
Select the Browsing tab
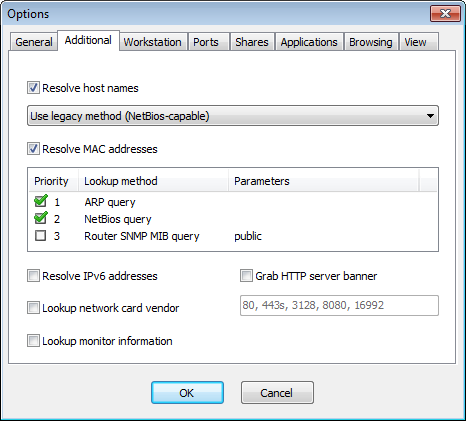[371, 42]
